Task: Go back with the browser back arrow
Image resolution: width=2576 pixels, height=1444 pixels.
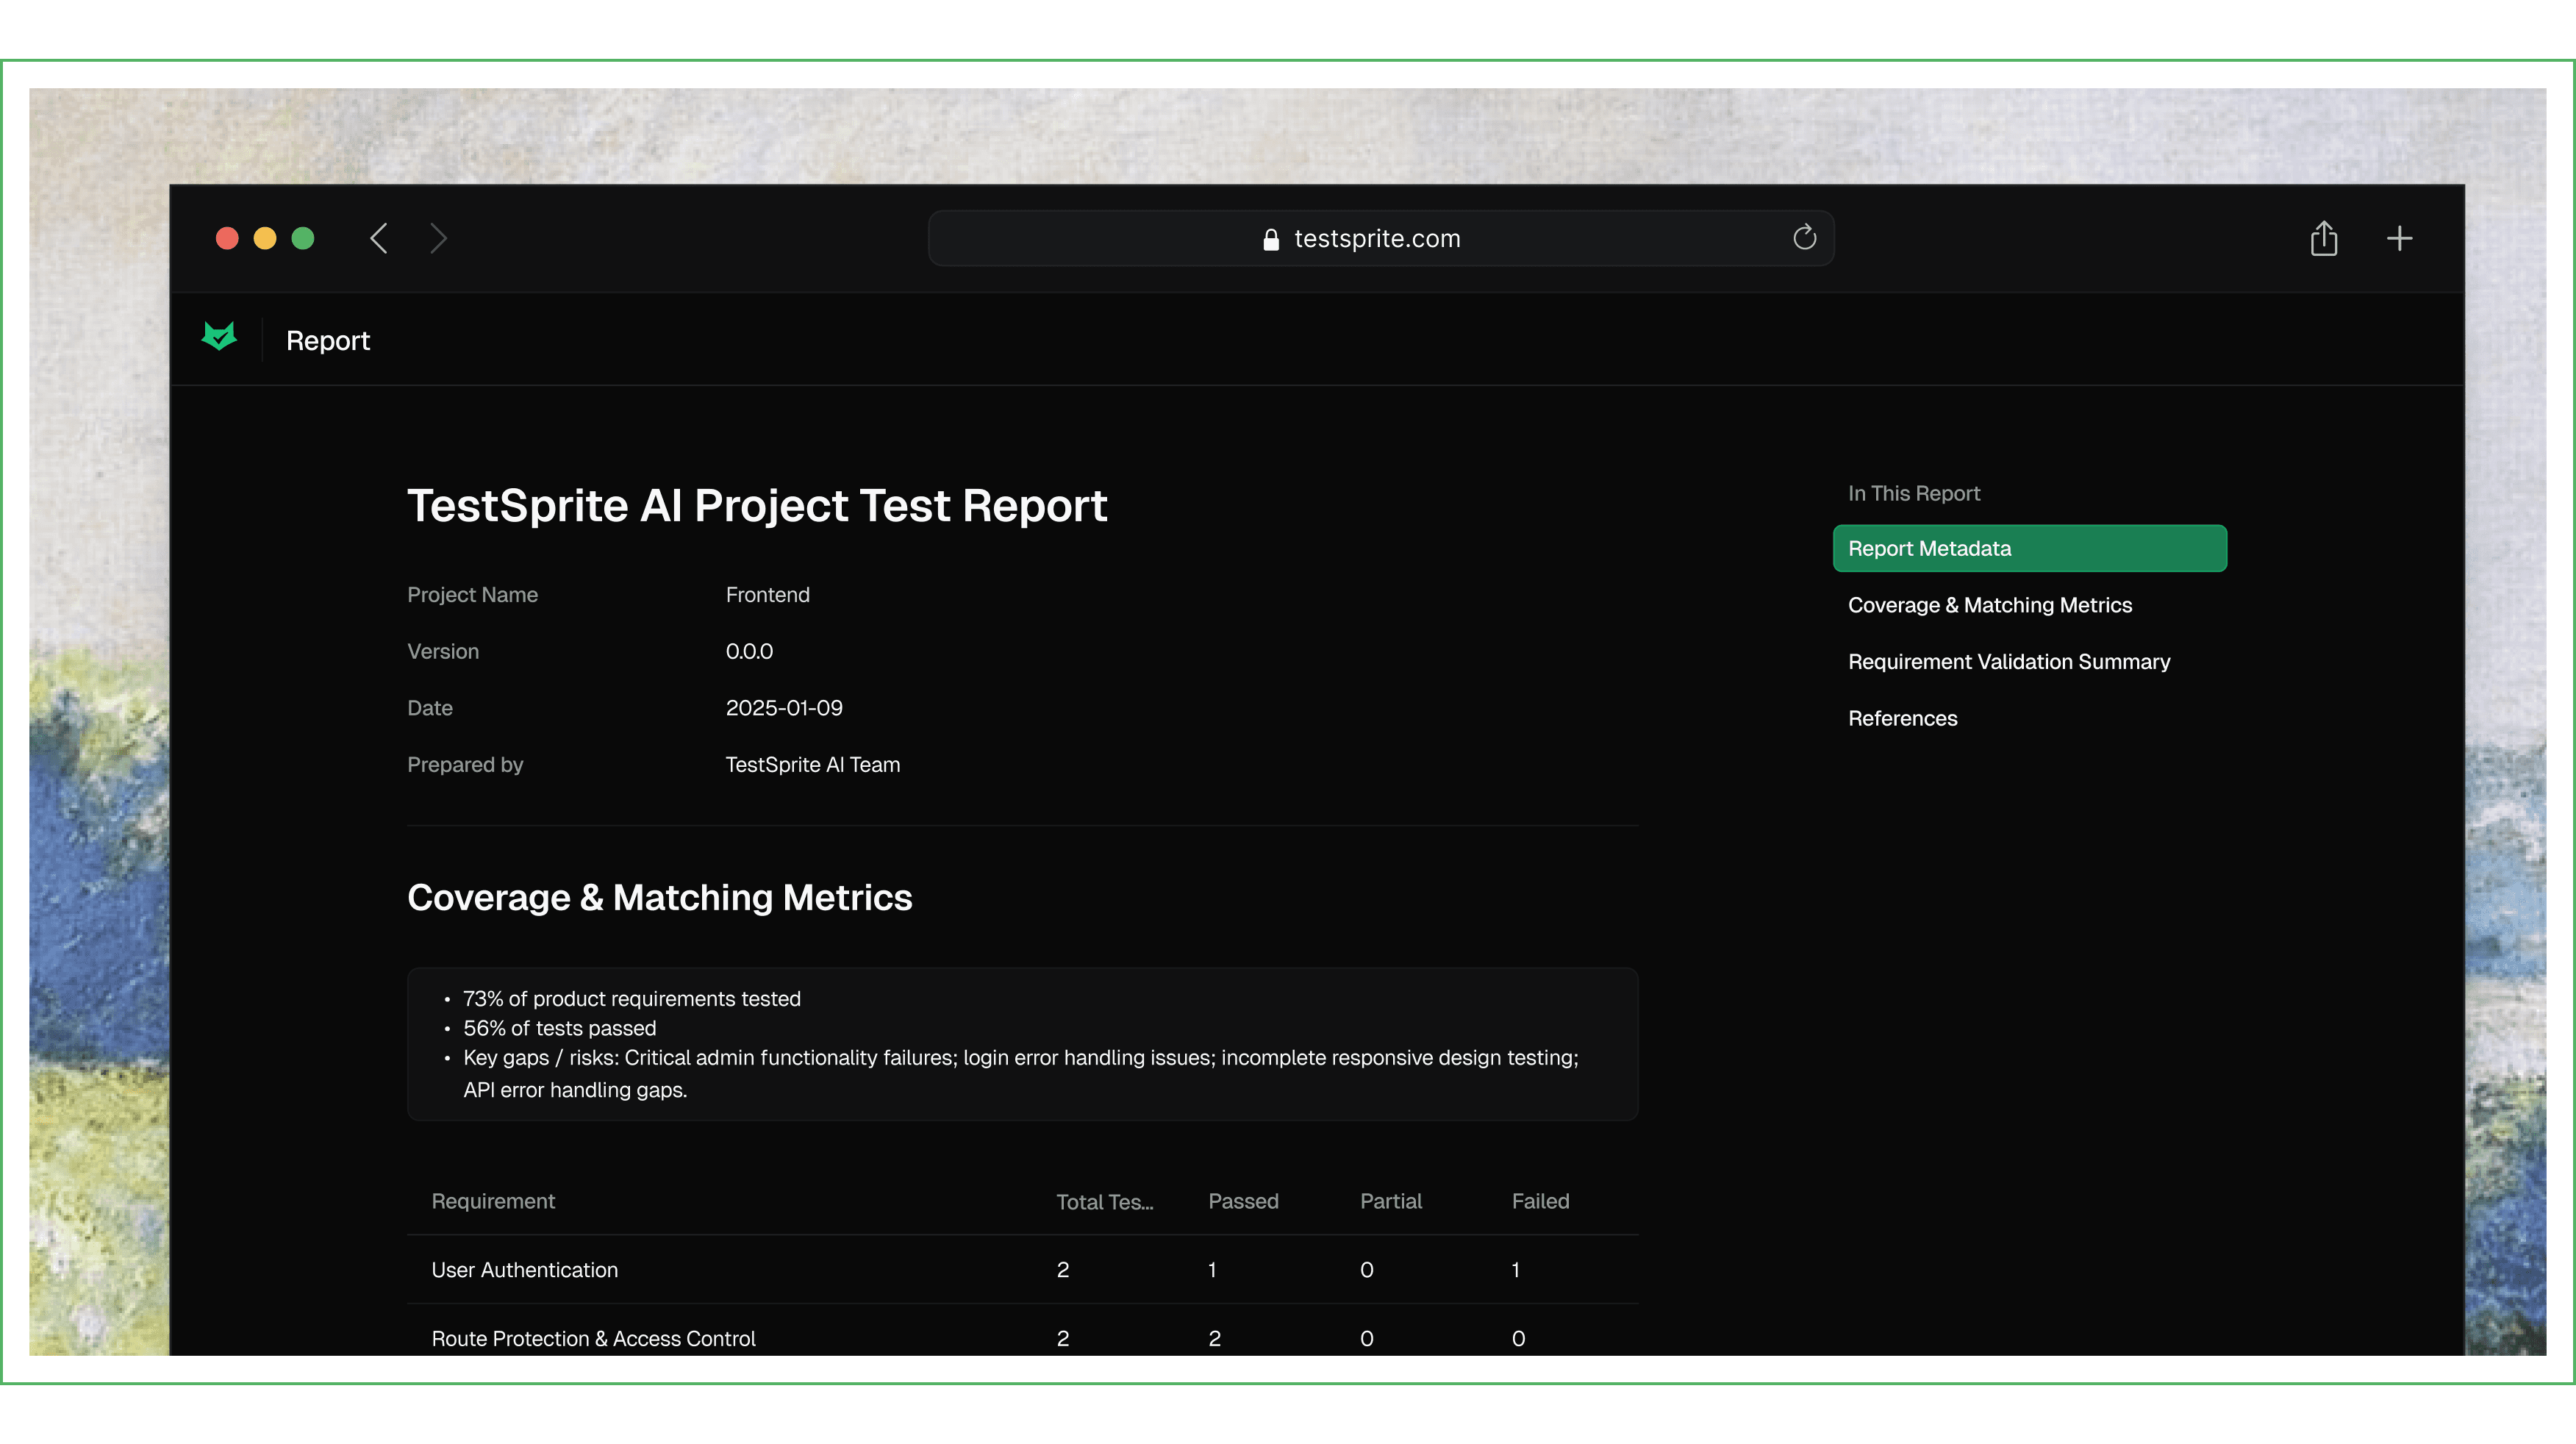Action: tap(379, 239)
